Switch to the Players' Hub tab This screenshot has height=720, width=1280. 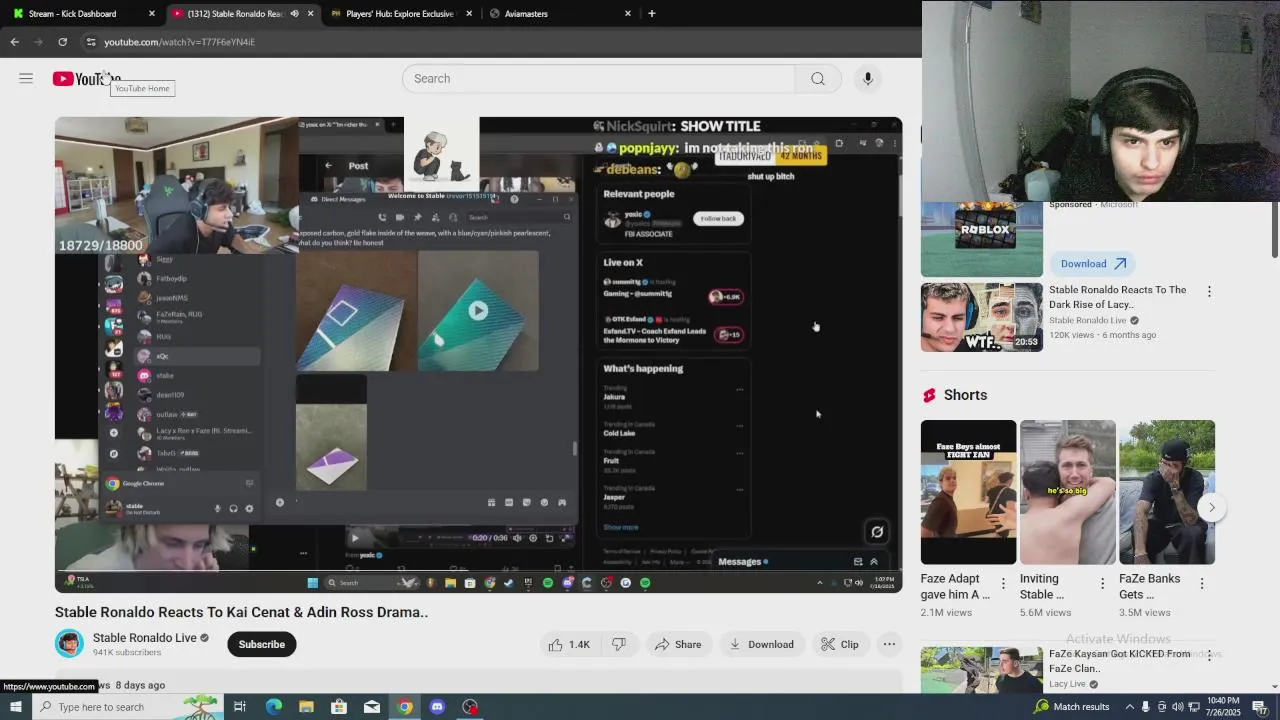click(400, 14)
